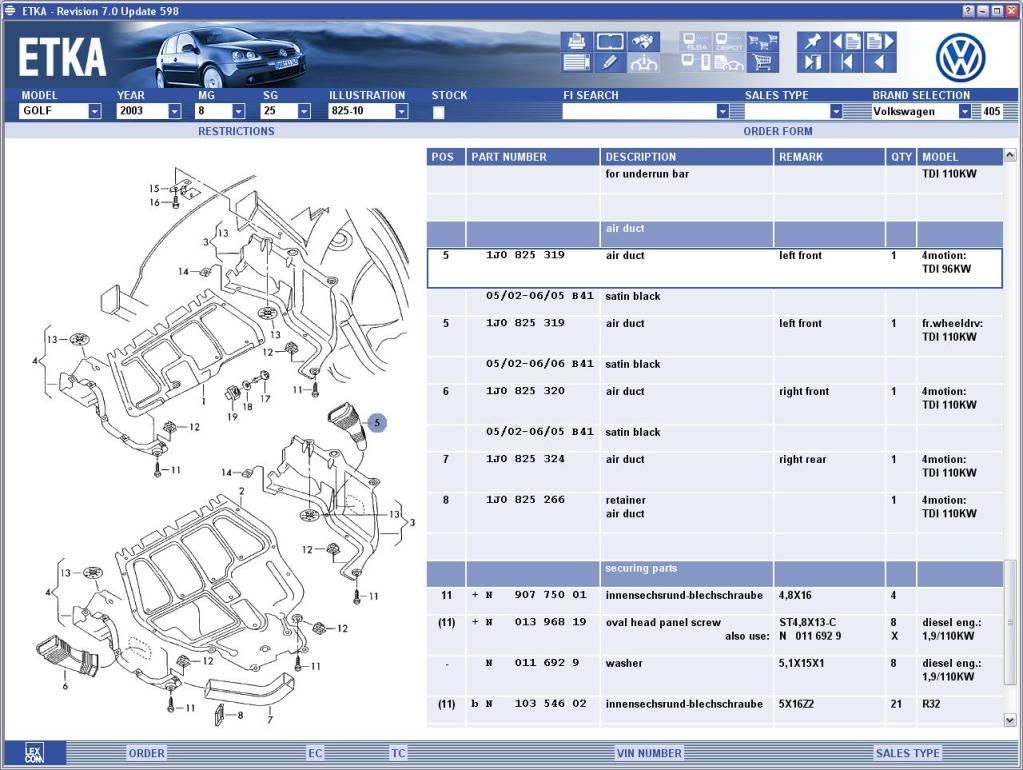Go to the next page document icon

[x=879, y=42]
